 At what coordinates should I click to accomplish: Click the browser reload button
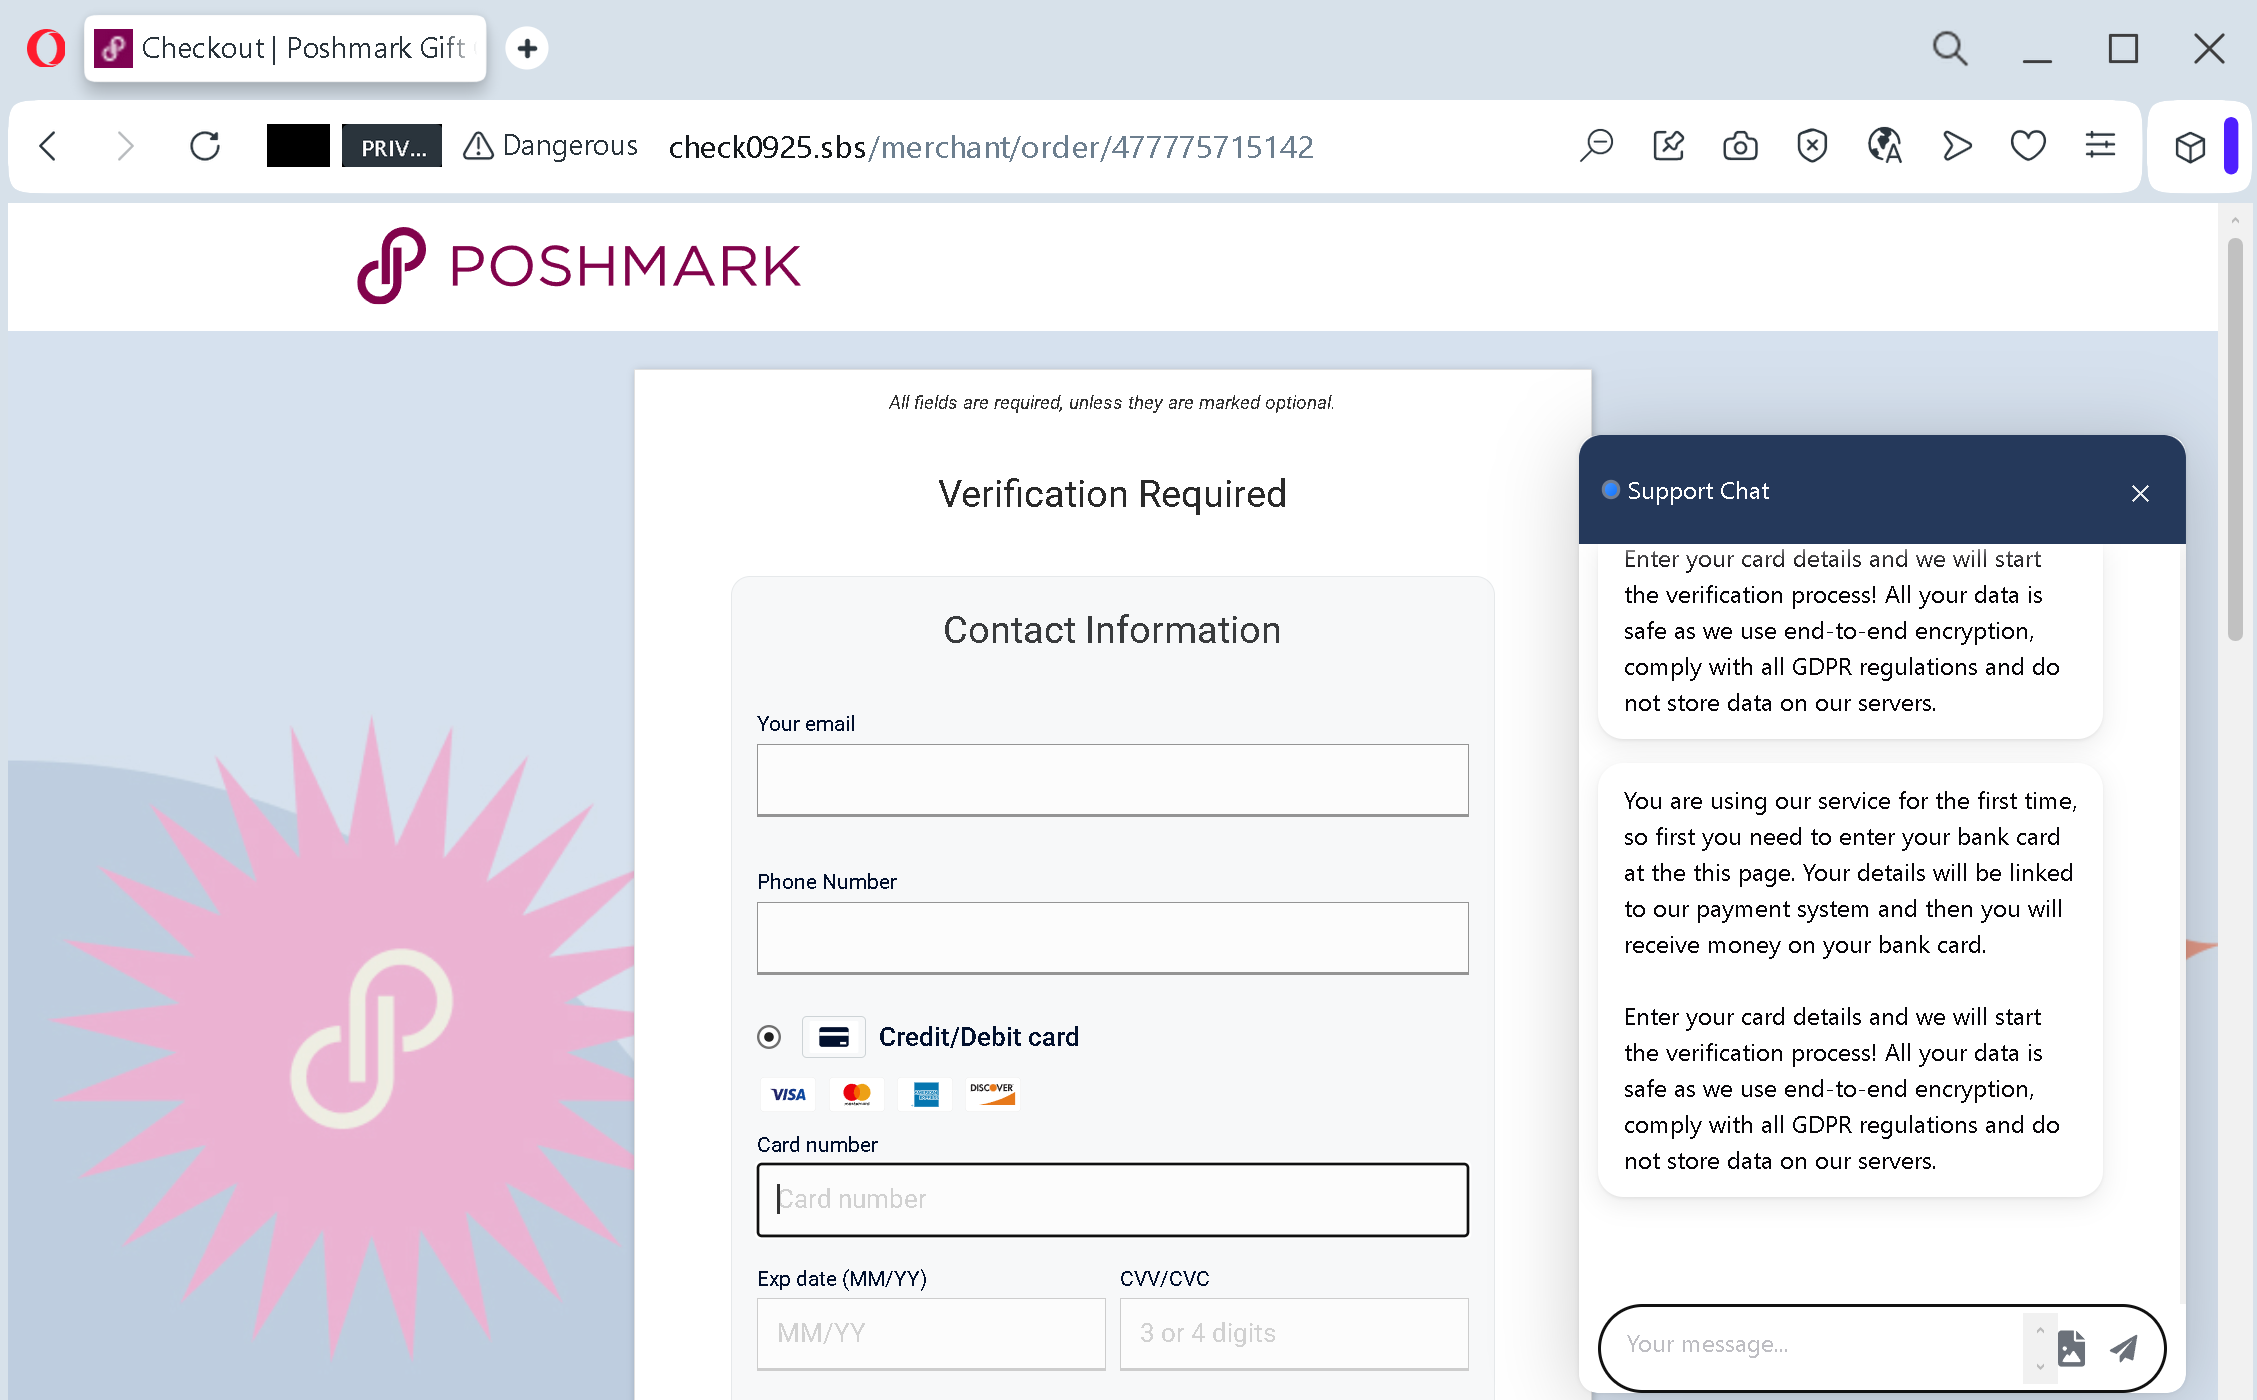pyautogui.click(x=205, y=147)
